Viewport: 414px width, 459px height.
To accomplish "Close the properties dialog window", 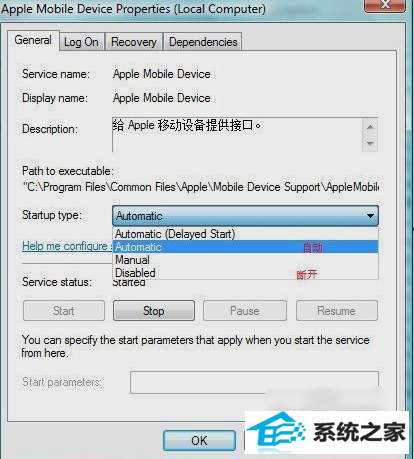I will pyautogui.click(x=385, y=5).
